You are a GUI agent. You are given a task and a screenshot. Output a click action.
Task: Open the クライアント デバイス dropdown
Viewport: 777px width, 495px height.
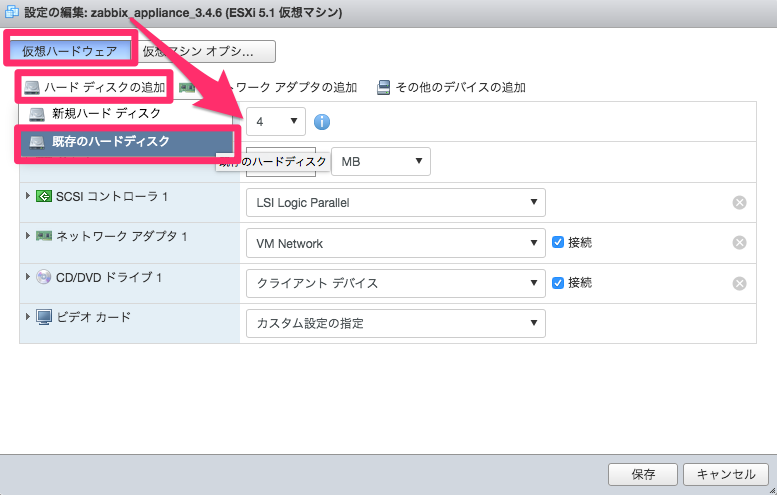point(395,283)
